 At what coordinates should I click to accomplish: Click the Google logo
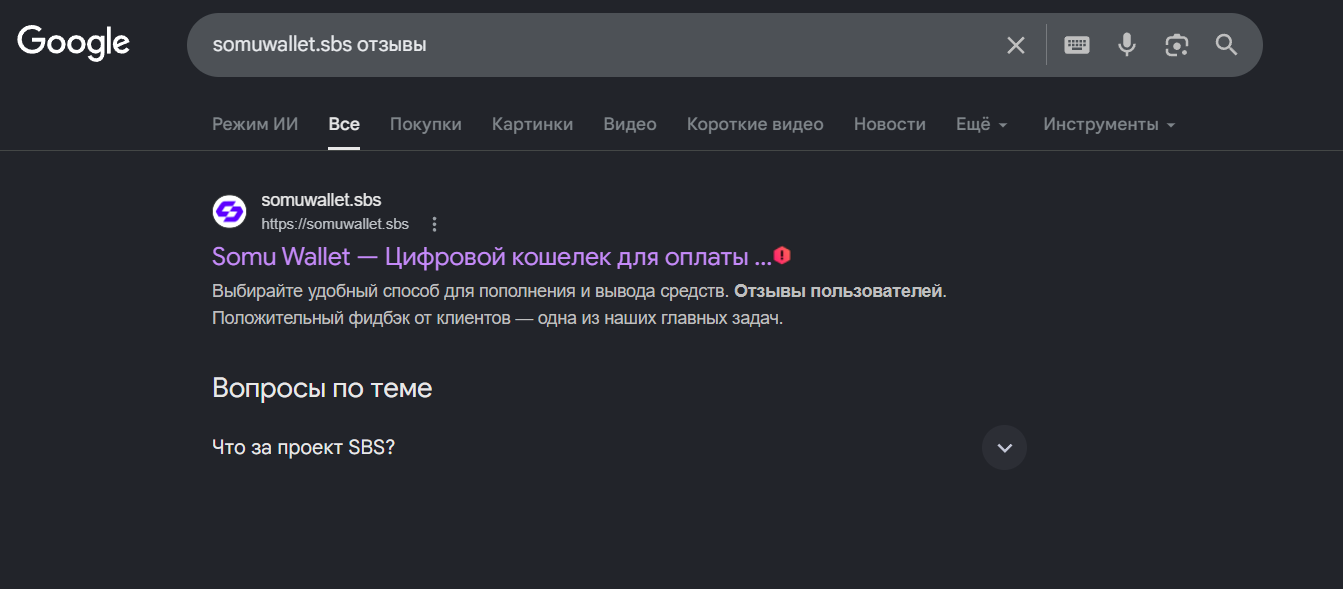tap(73, 44)
